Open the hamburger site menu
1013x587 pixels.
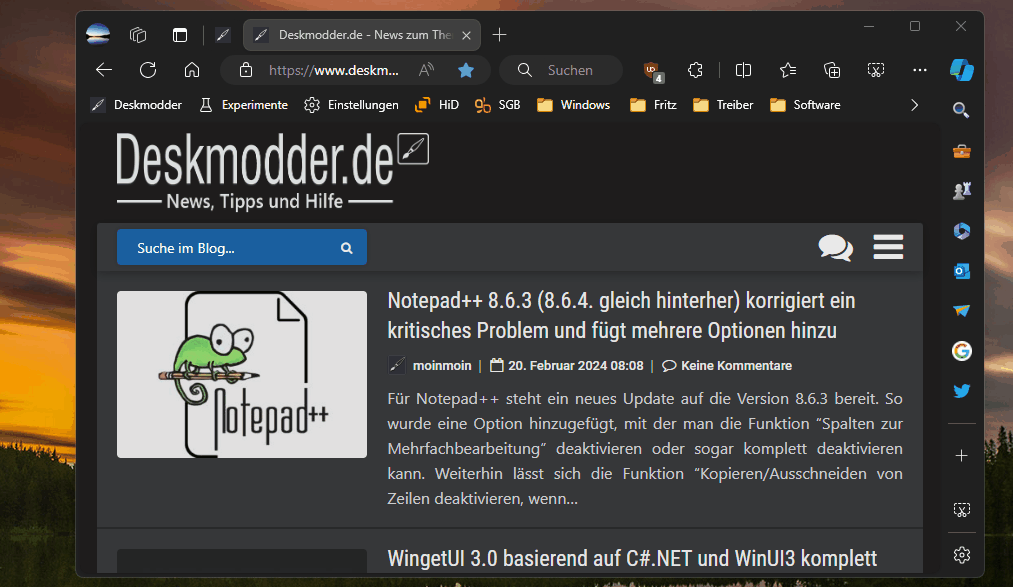888,247
